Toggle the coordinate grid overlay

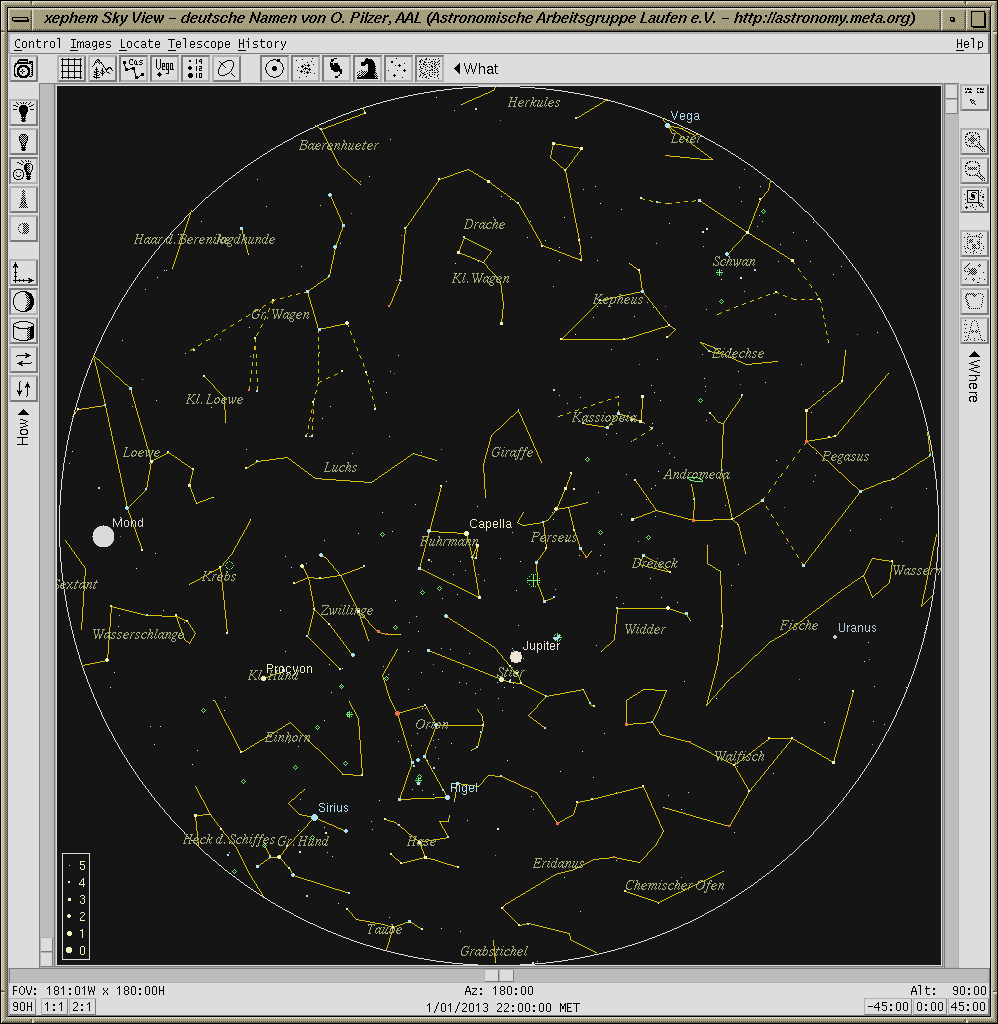pos(71,69)
